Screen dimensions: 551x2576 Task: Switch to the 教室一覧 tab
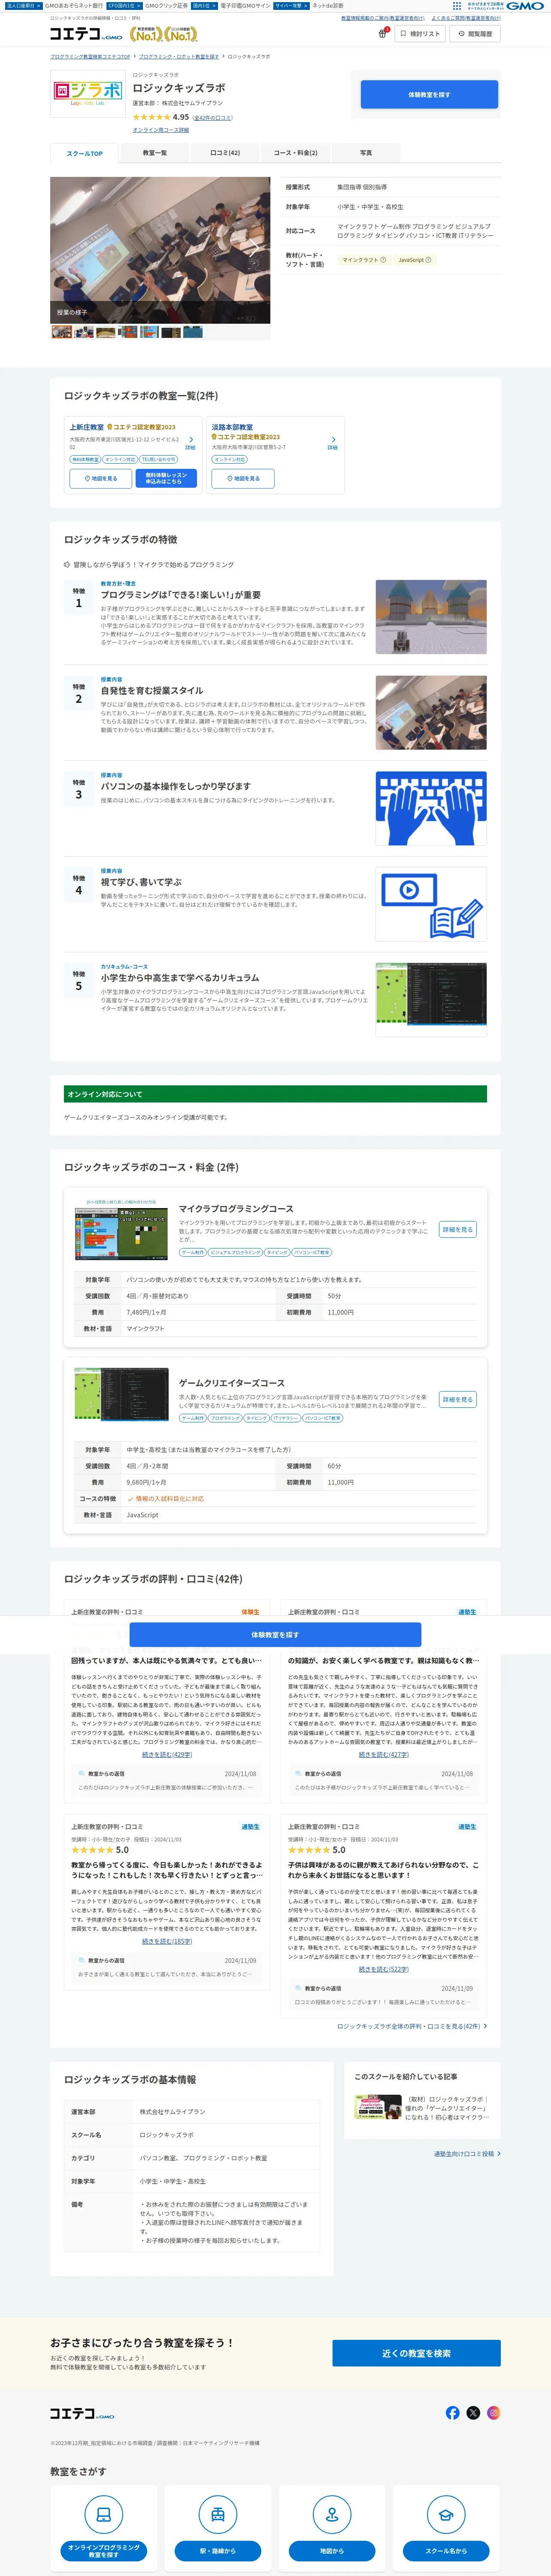pos(154,153)
